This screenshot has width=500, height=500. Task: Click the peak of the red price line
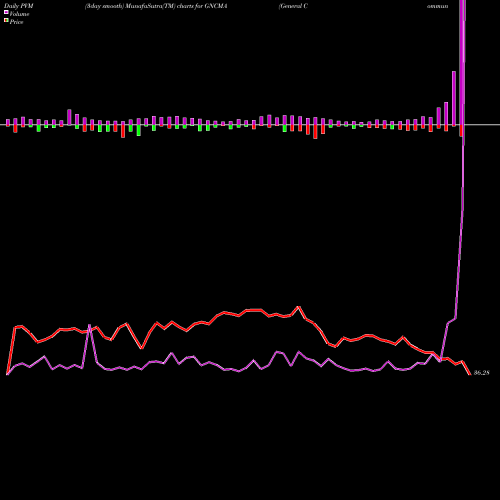[299, 307]
